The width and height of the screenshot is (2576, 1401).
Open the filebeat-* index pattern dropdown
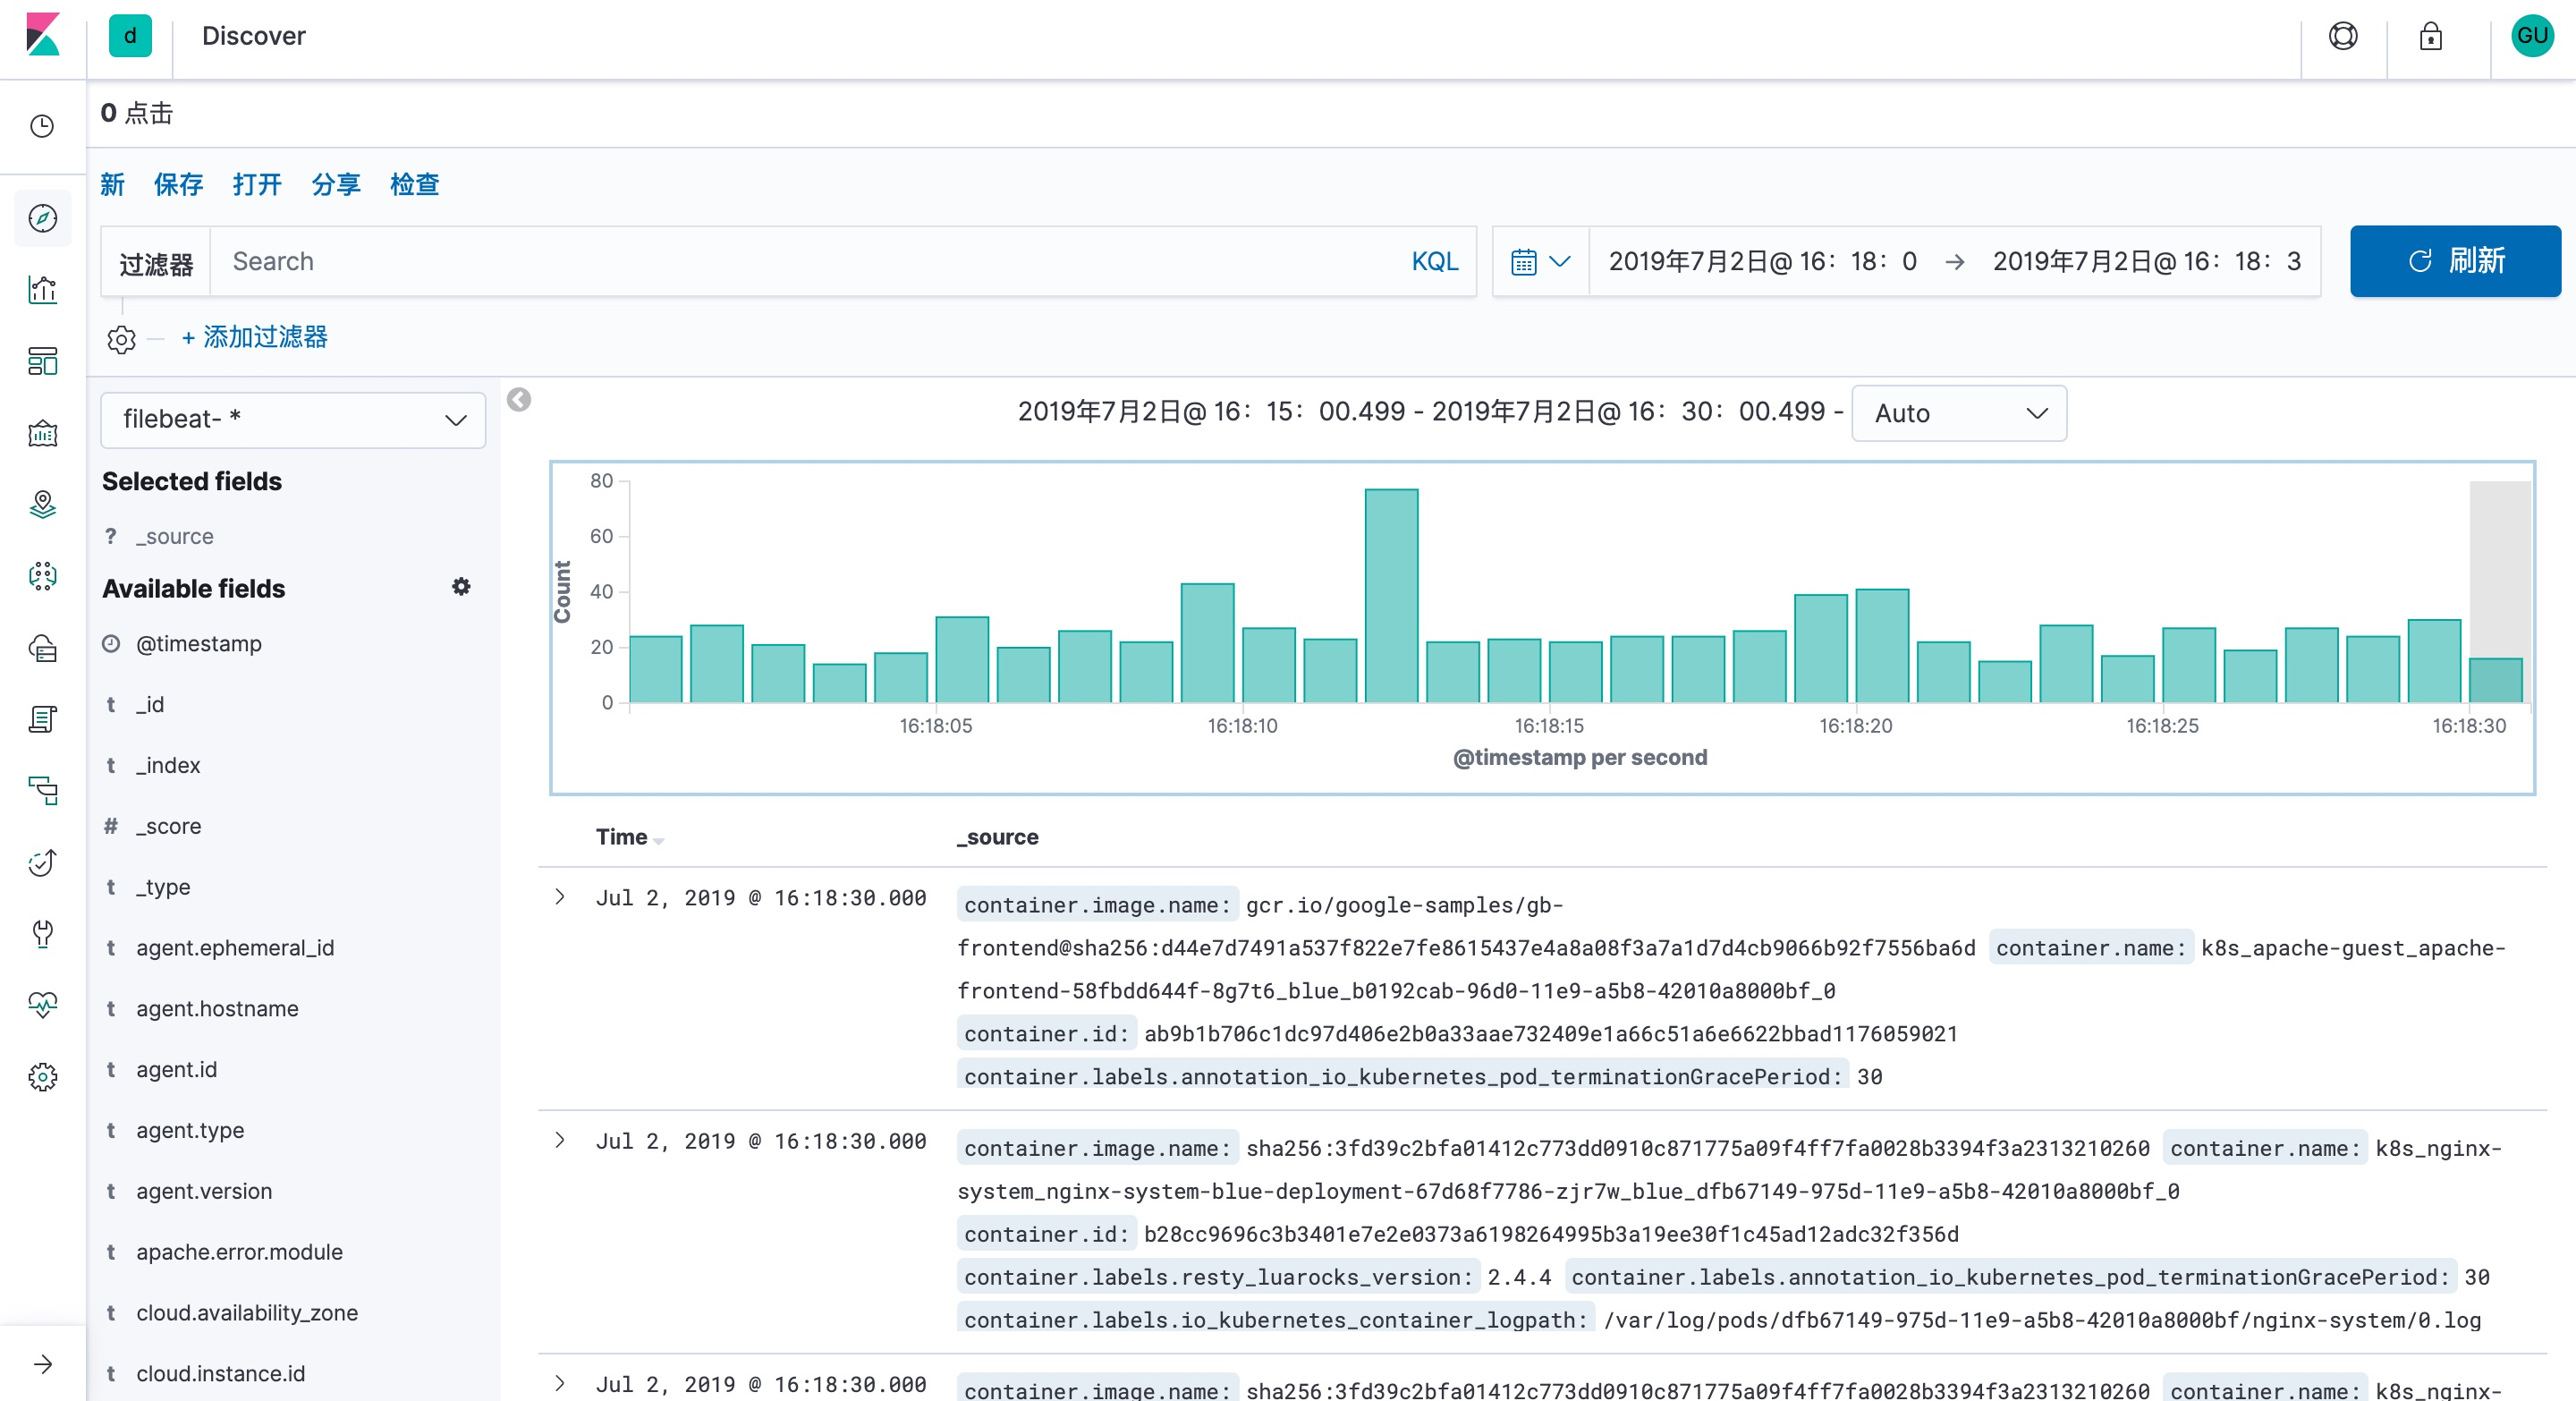(293, 419)
